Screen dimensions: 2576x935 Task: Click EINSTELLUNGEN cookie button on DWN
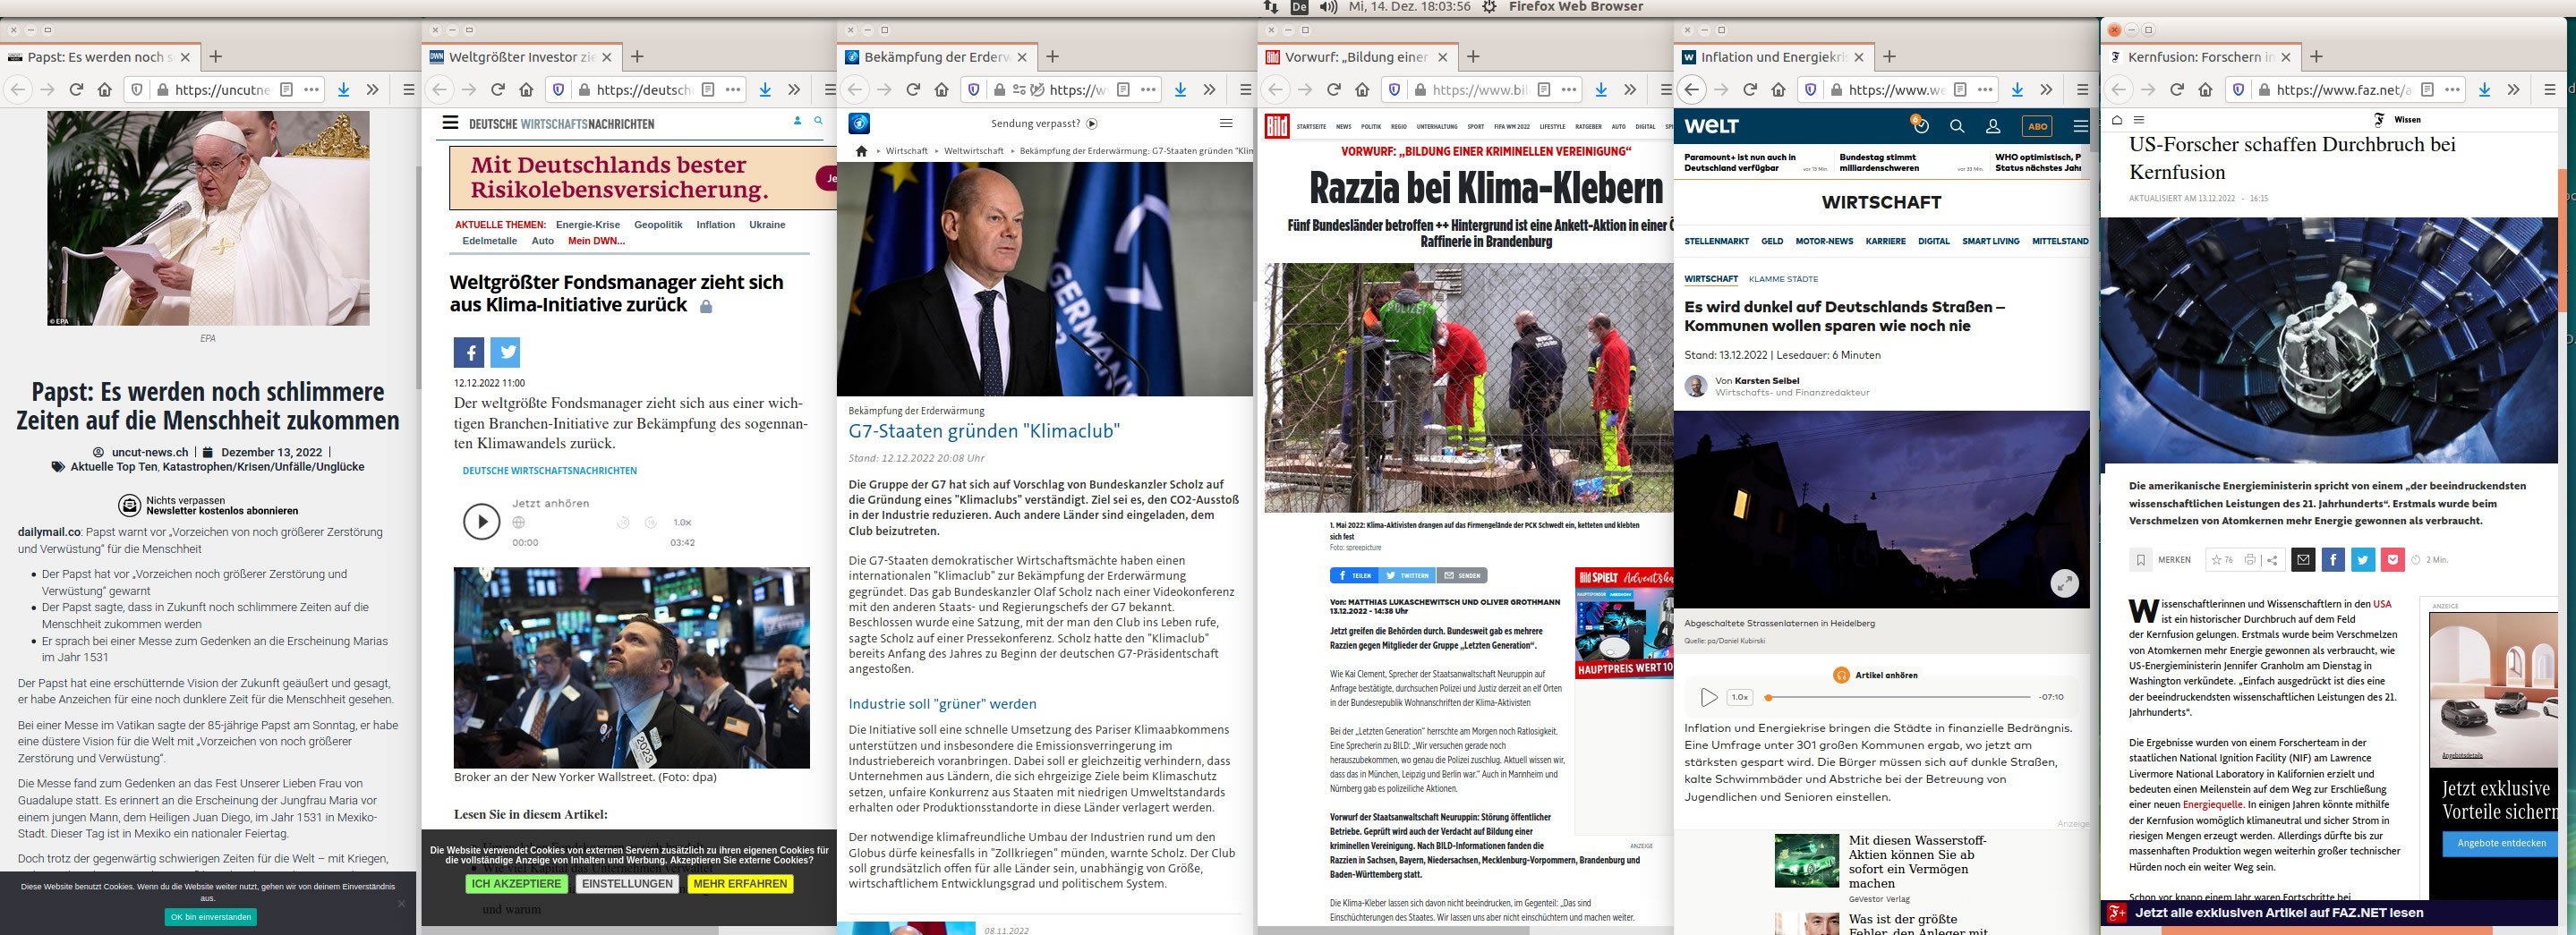point(627,884)
